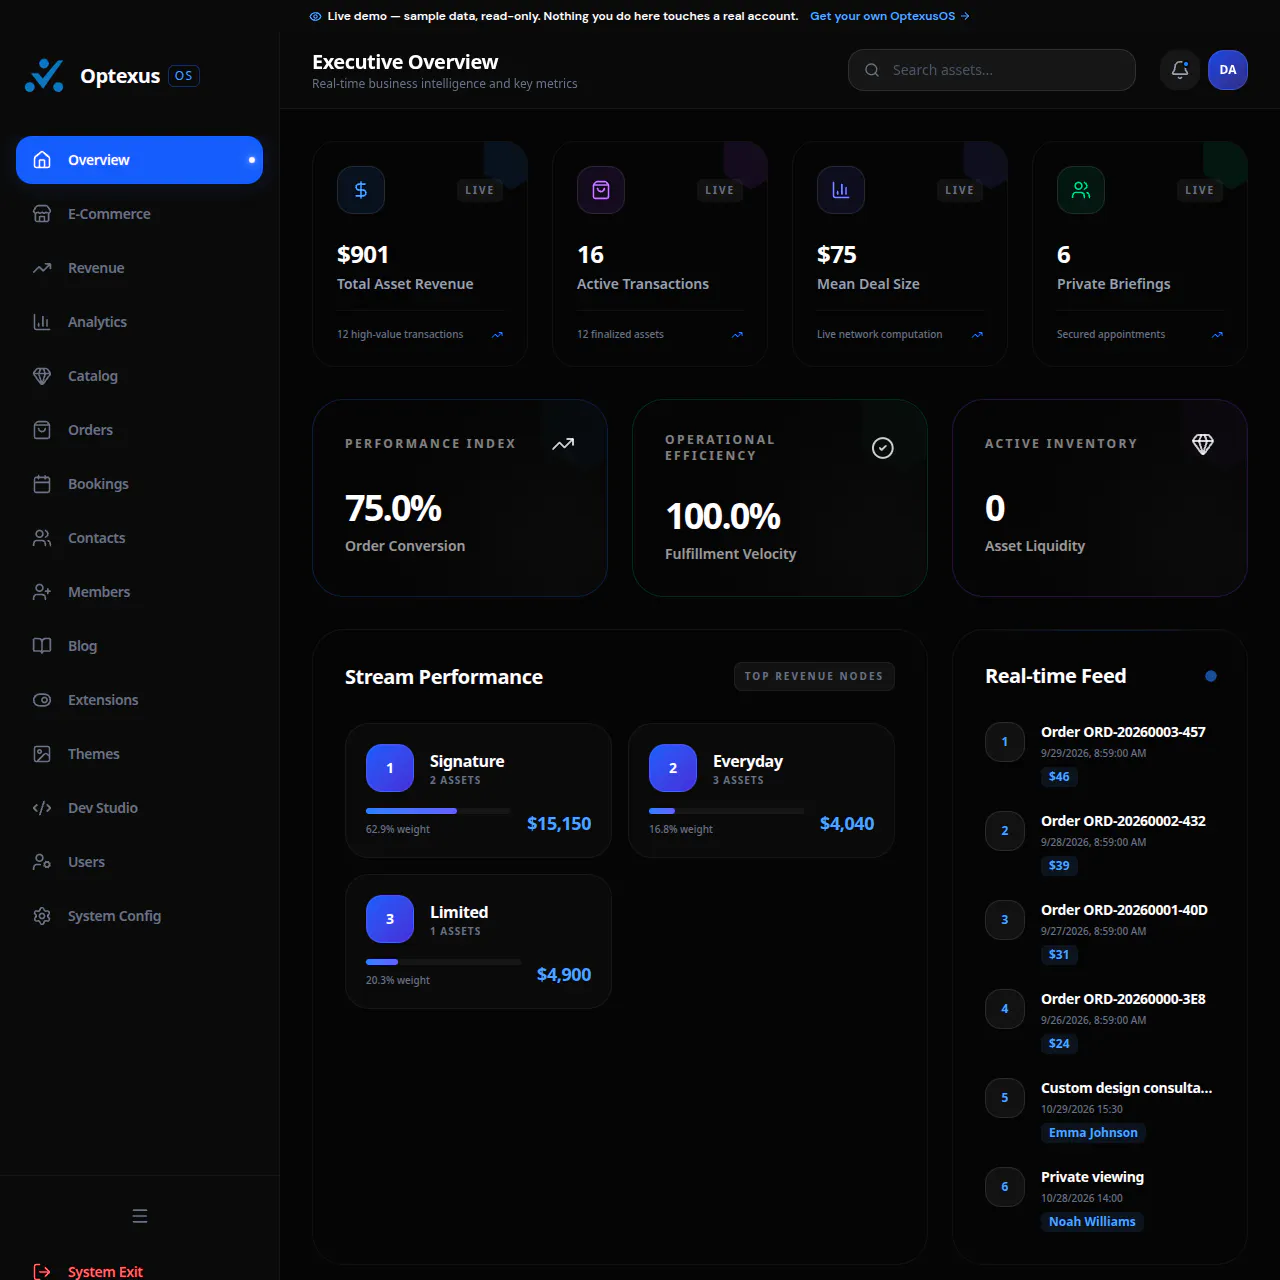Viewport: 1280px width, 1280px height.
Task: Click the trend arrow beside 'Live network computation'
Action: coord(977,335)
